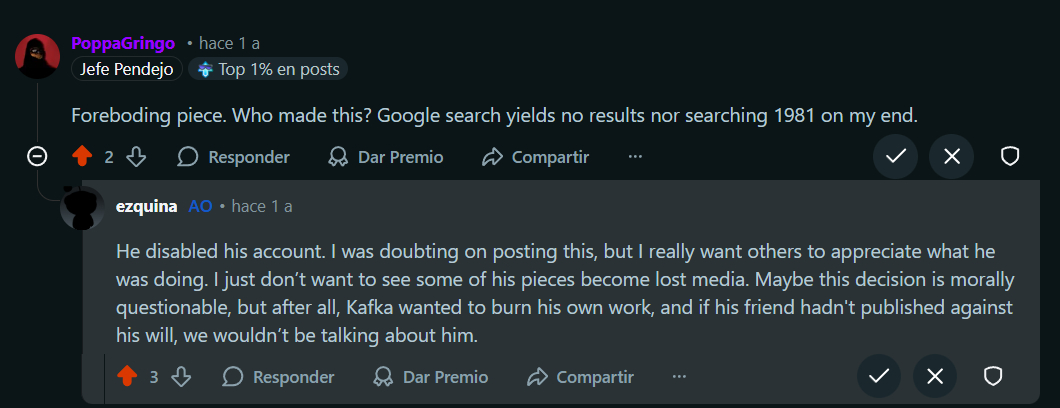Viewport: 1060px width, 408px height.
Task: Downvote ezquina's reply
Action: pyautogui.click(x=181, y=377)
